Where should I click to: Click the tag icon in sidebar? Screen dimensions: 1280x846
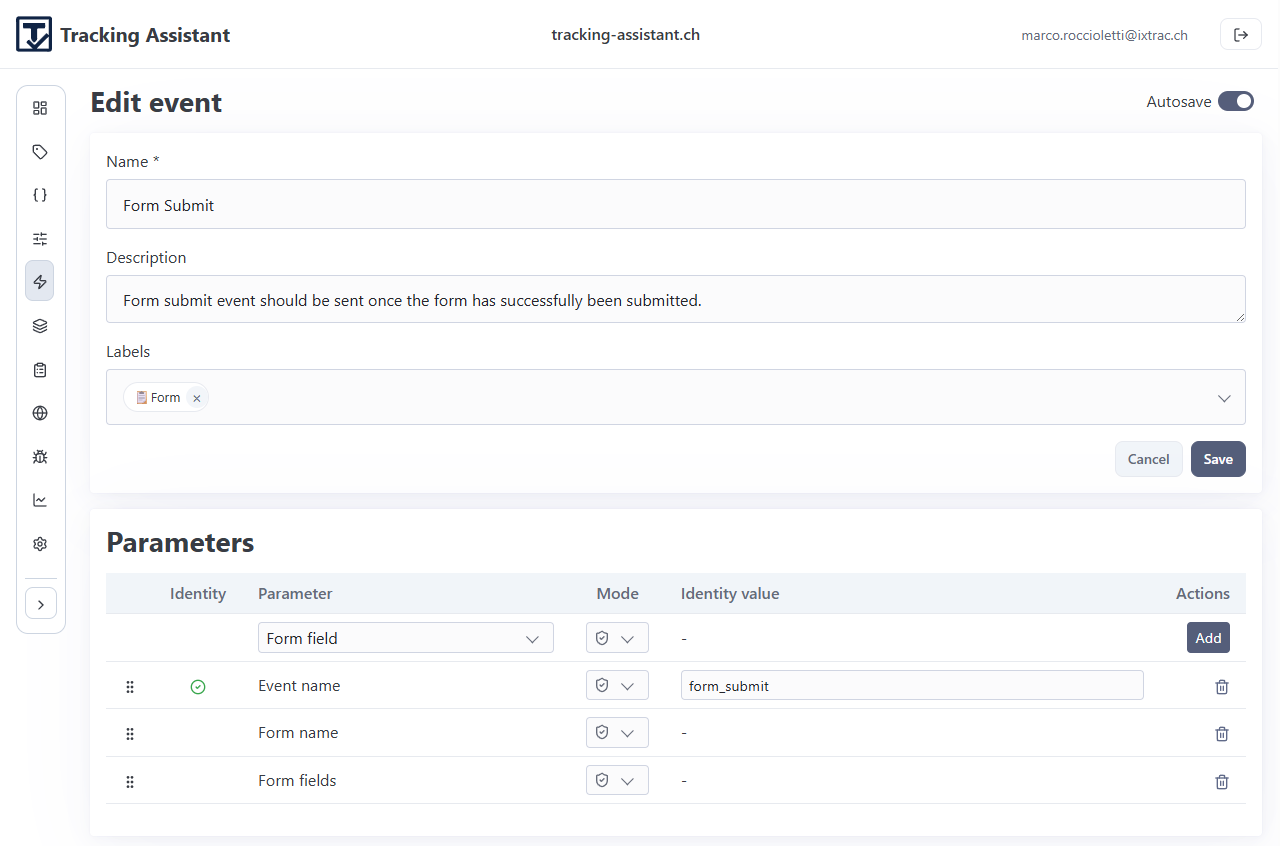tap(40, 152)
